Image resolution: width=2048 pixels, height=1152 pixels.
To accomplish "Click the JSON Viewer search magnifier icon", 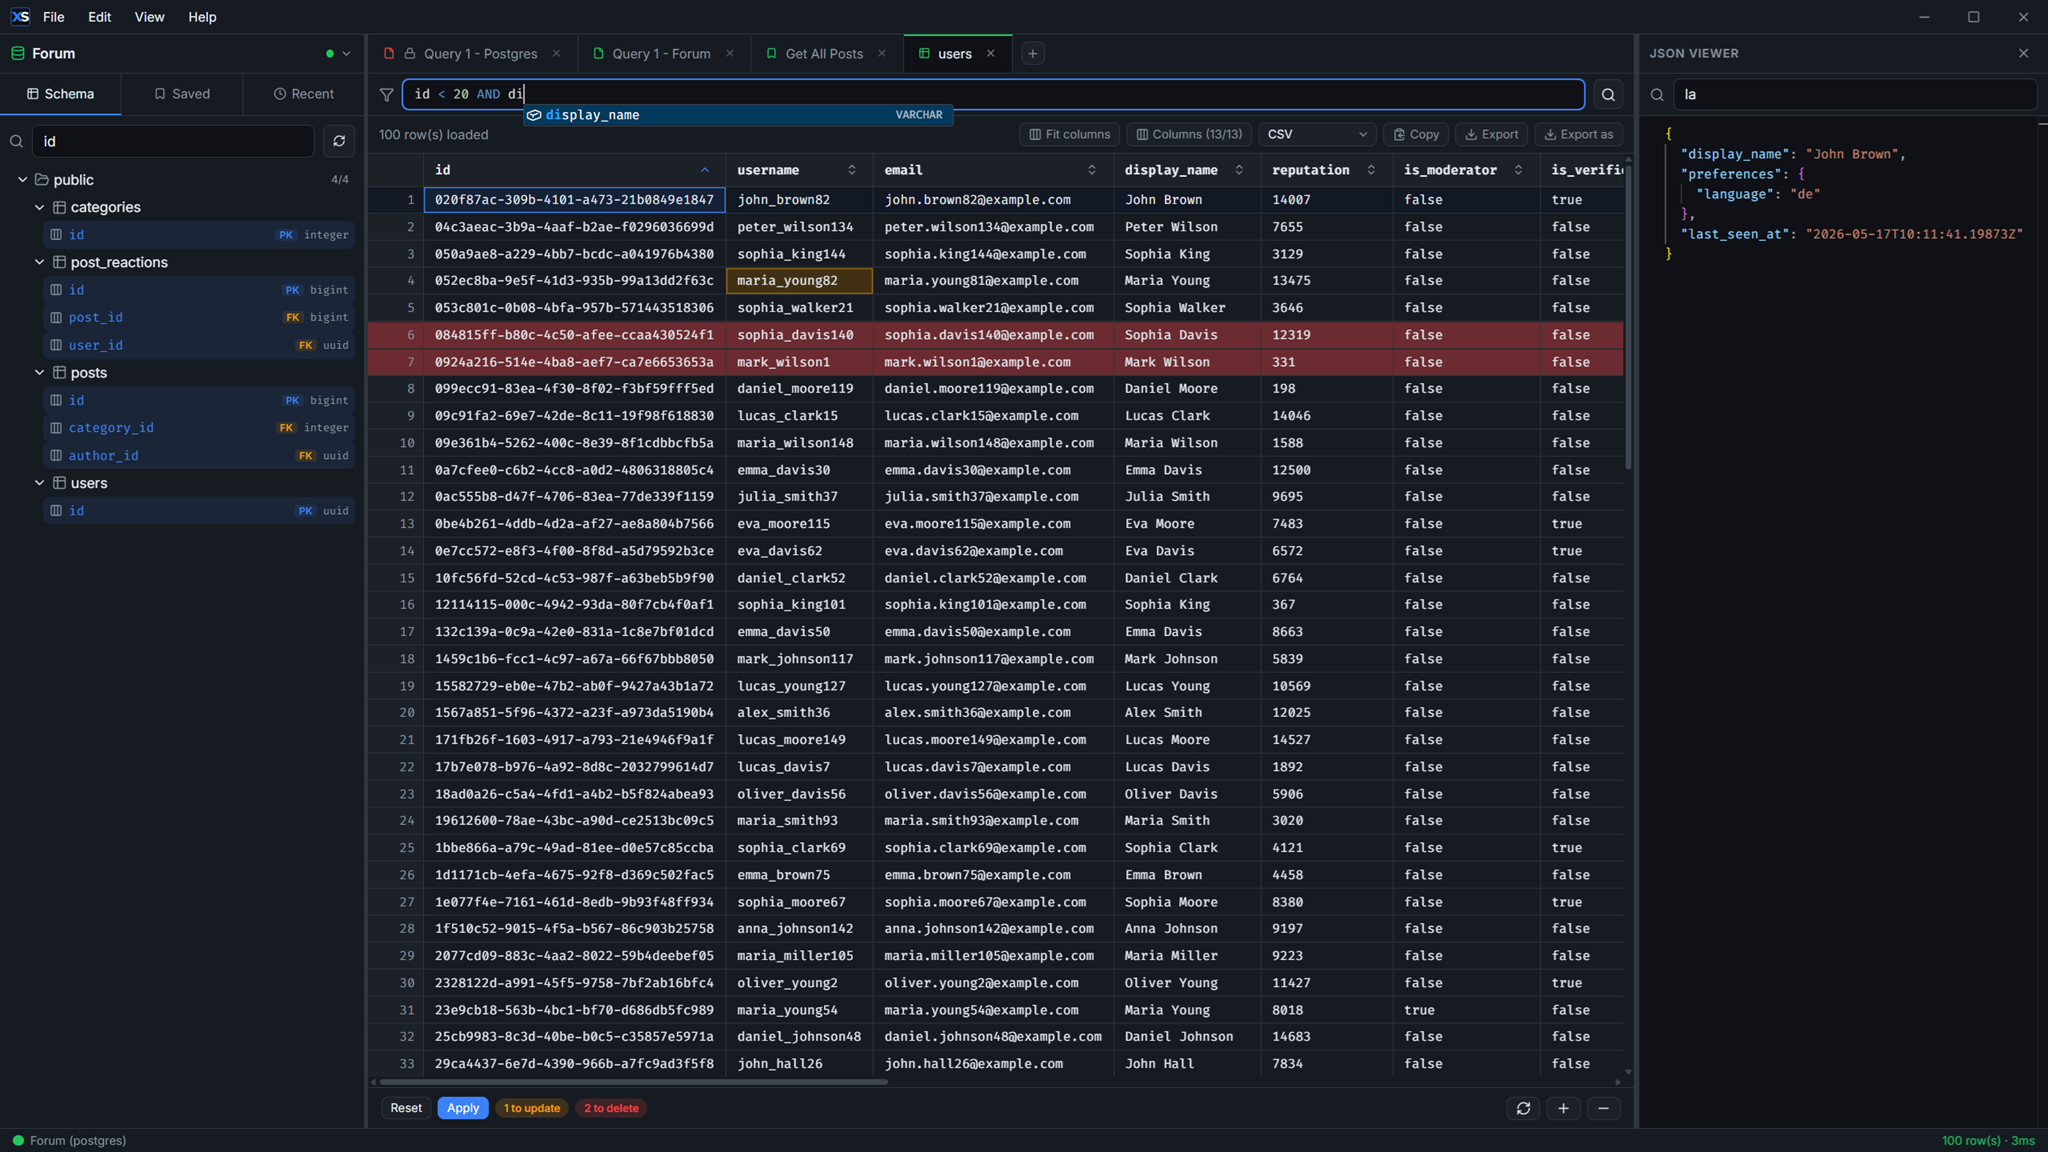I will click(1657, 94).
